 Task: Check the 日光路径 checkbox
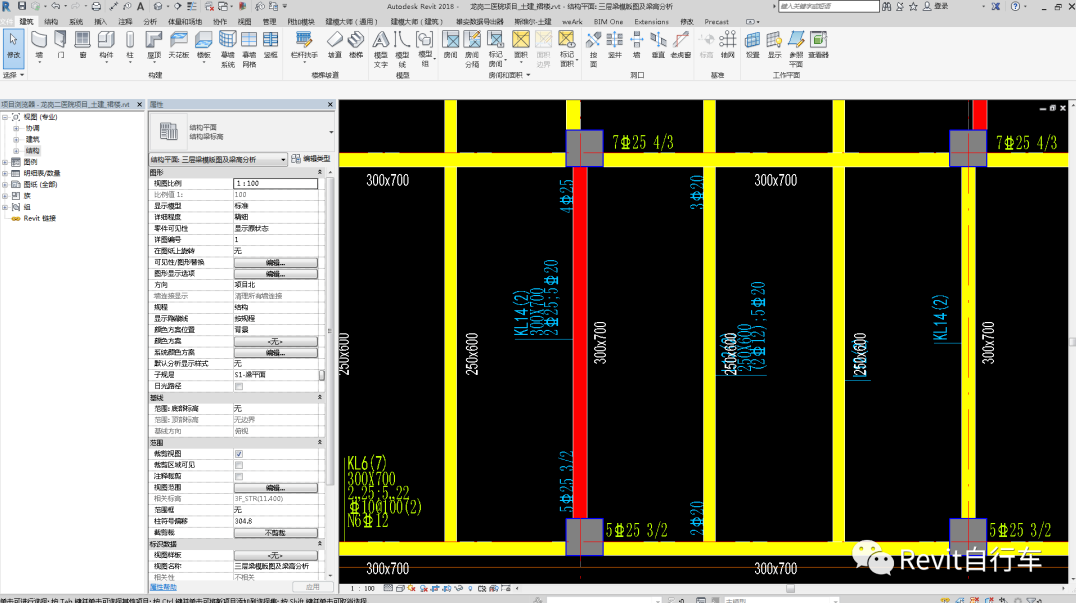238,386
